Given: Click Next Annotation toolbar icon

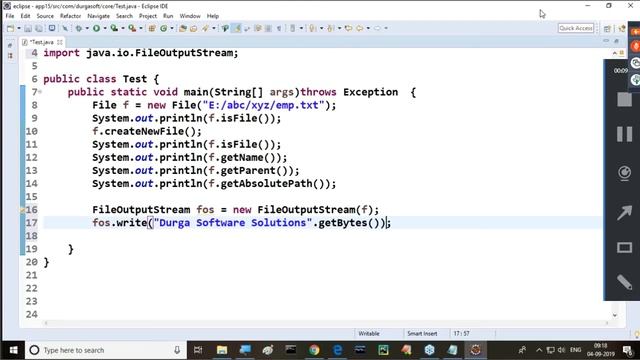Looking at the screenshot, I should pos(312,28).
